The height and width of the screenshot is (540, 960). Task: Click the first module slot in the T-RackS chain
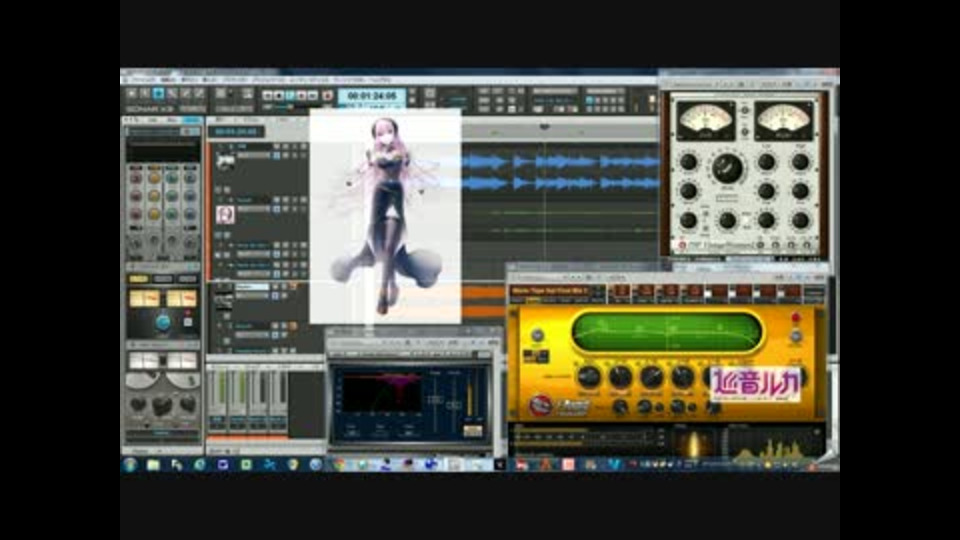click(620, 291)
